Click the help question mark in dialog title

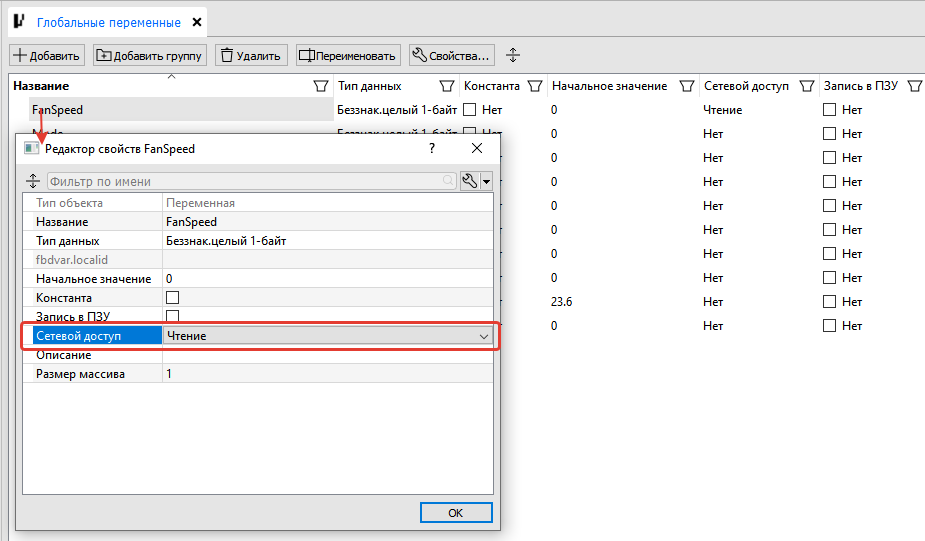[432, 148]
